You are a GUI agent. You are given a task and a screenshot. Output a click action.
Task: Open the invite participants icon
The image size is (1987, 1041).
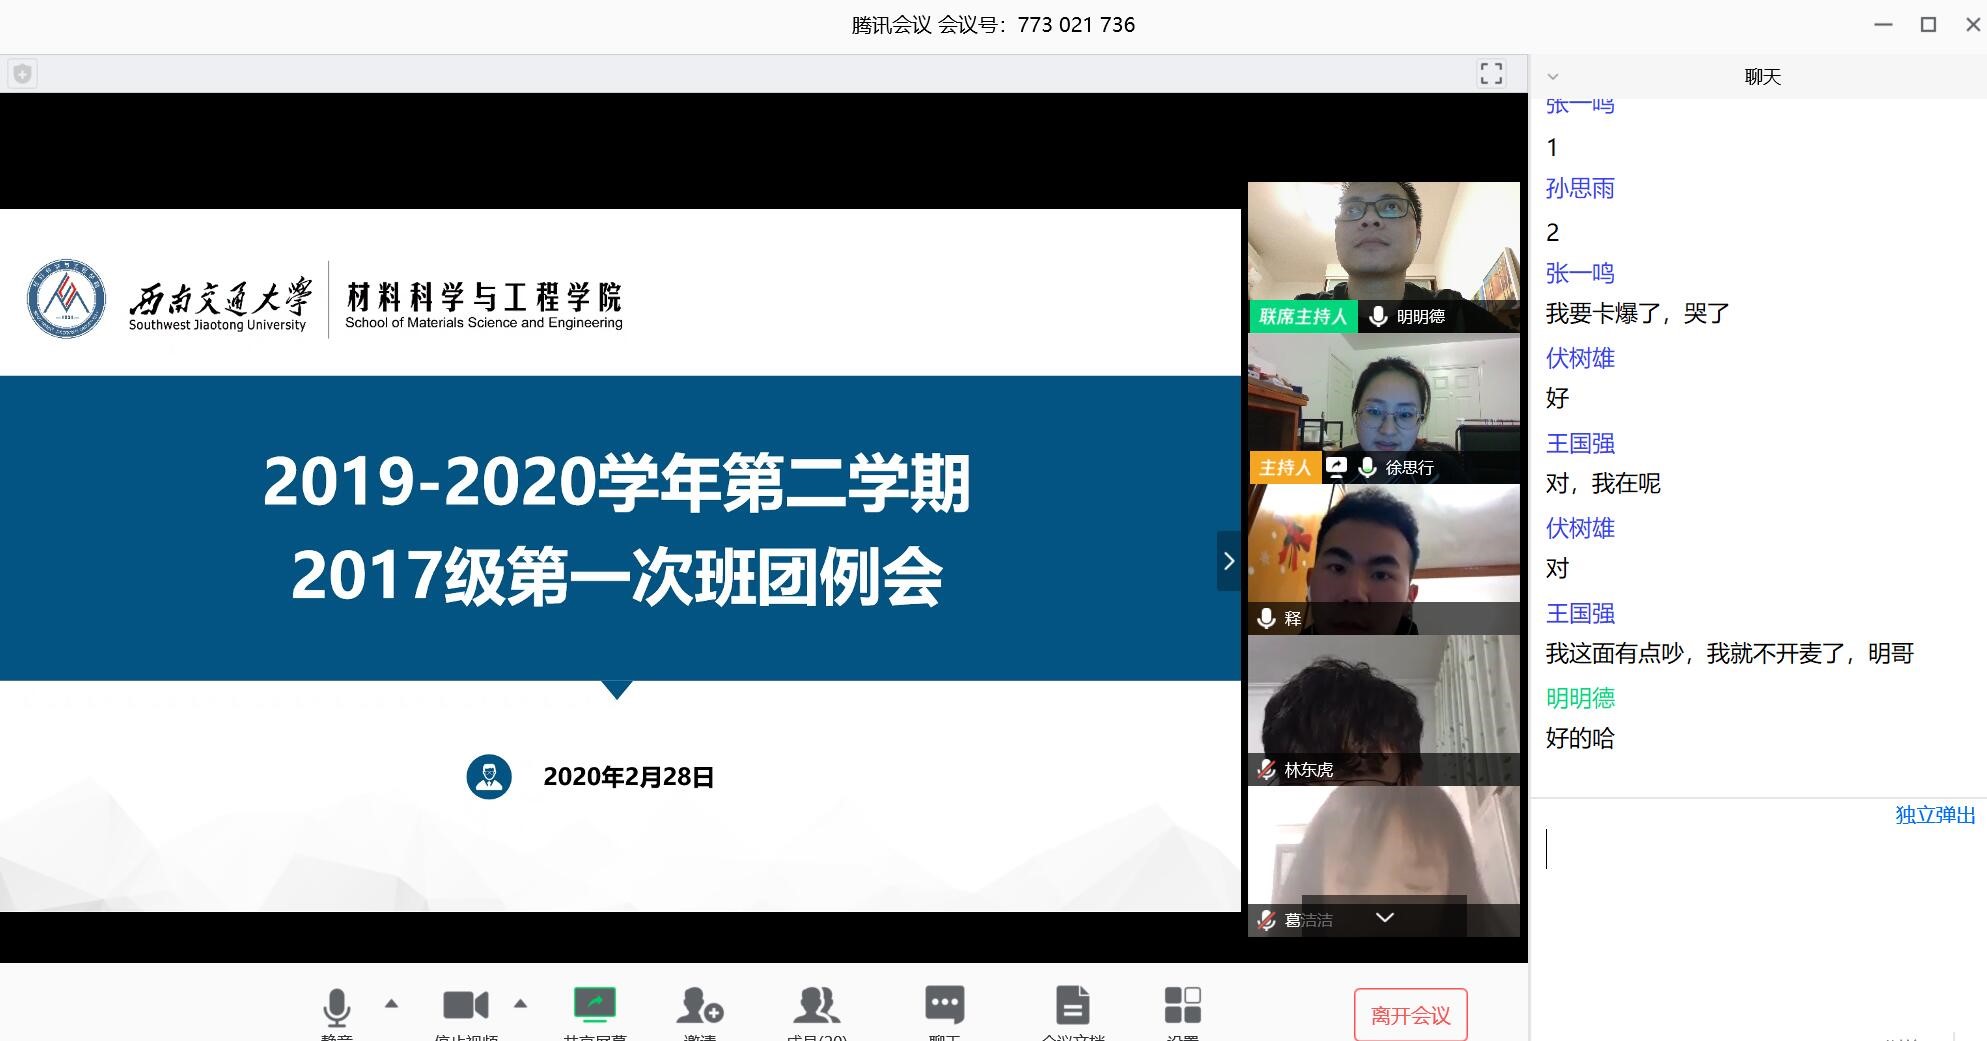pyautogui.click(x=699, y=1006)
